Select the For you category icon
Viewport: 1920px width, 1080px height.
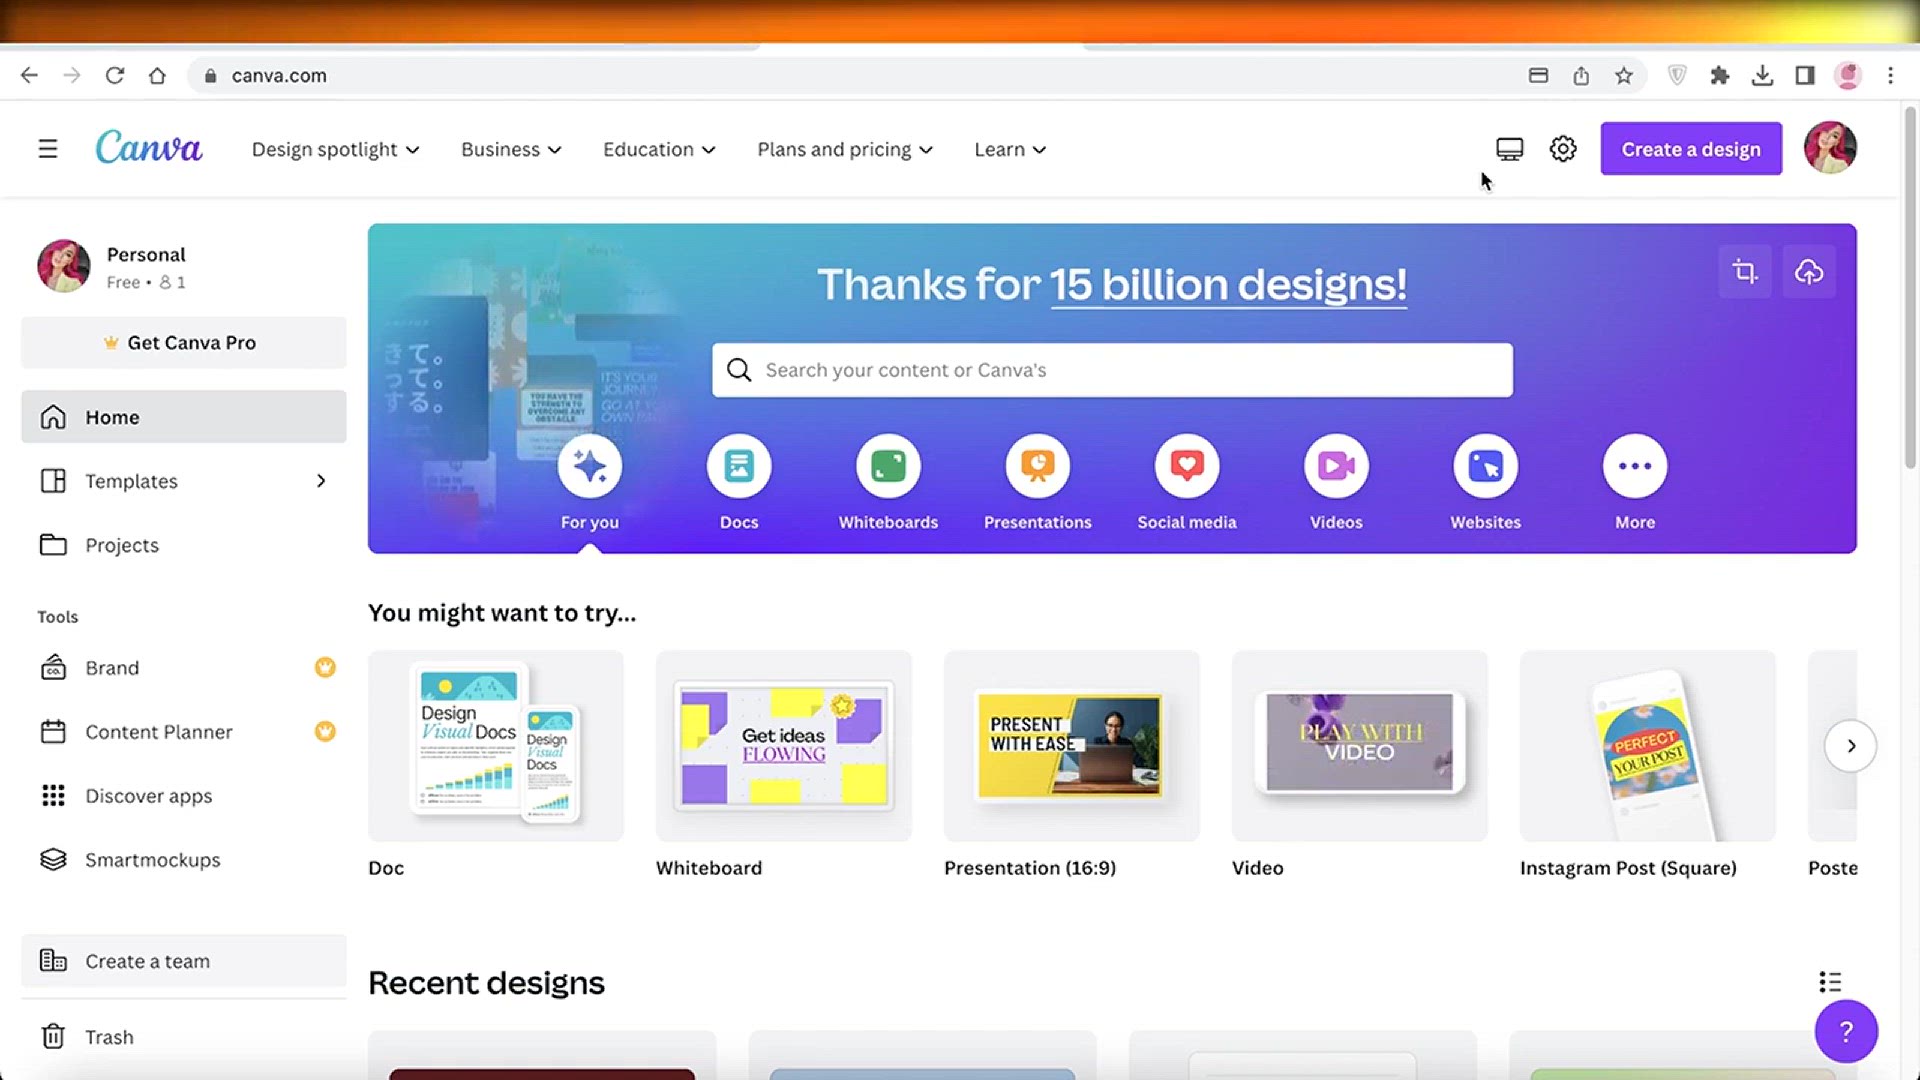point(590,466)
